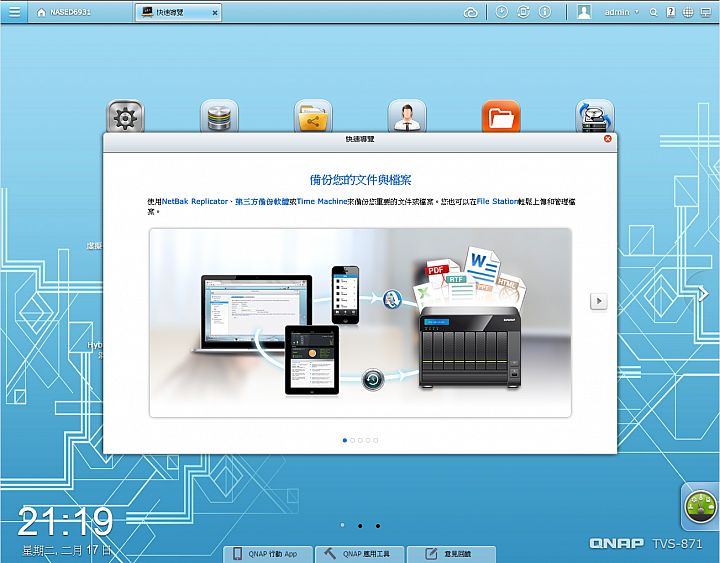Viewport: 720px width, 563px height.
Task: Switch to second desktop page dot
Action: (x=360, y=526)
